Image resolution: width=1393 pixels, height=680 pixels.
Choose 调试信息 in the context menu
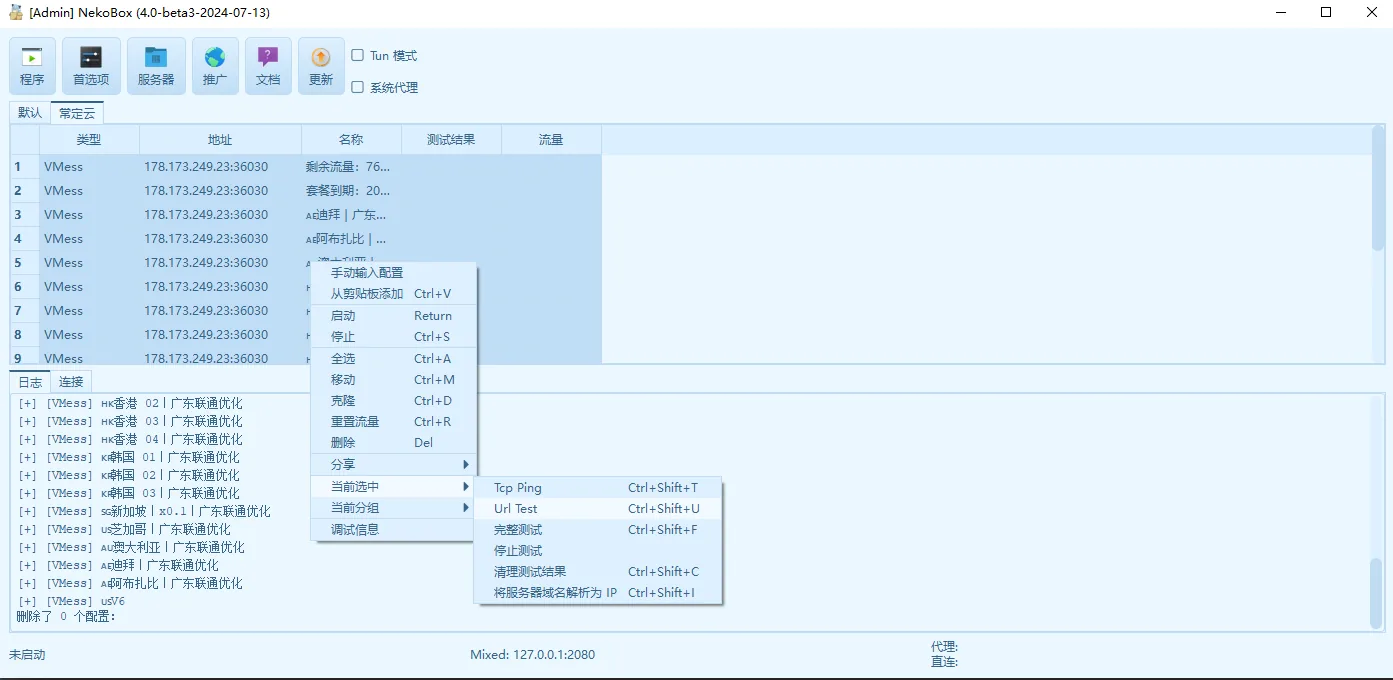point(394,530)
